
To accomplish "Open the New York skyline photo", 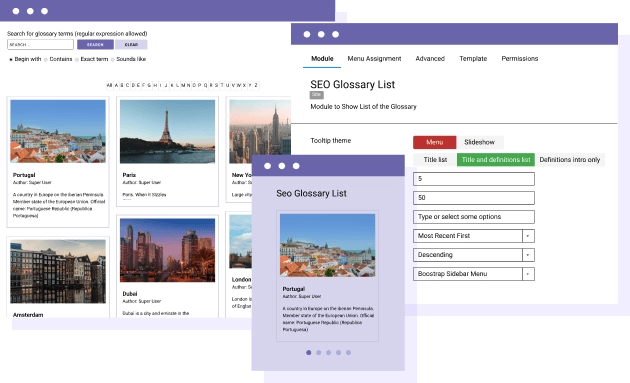I will 260,131.
